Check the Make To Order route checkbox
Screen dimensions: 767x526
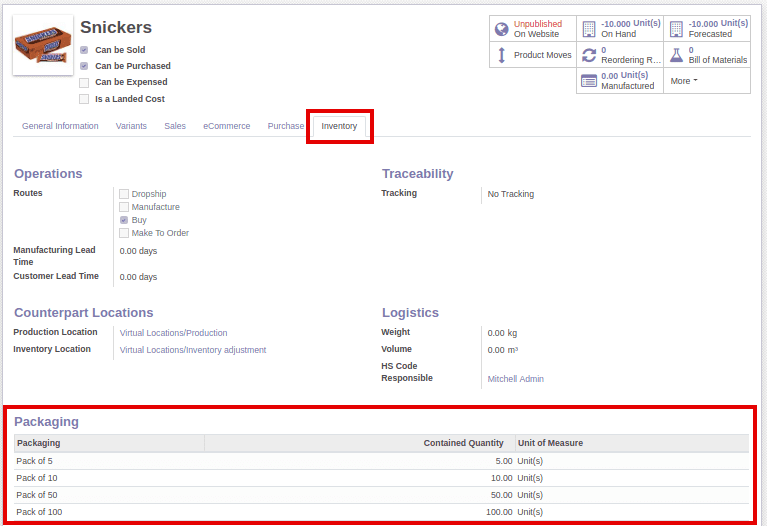pos(124,233)
